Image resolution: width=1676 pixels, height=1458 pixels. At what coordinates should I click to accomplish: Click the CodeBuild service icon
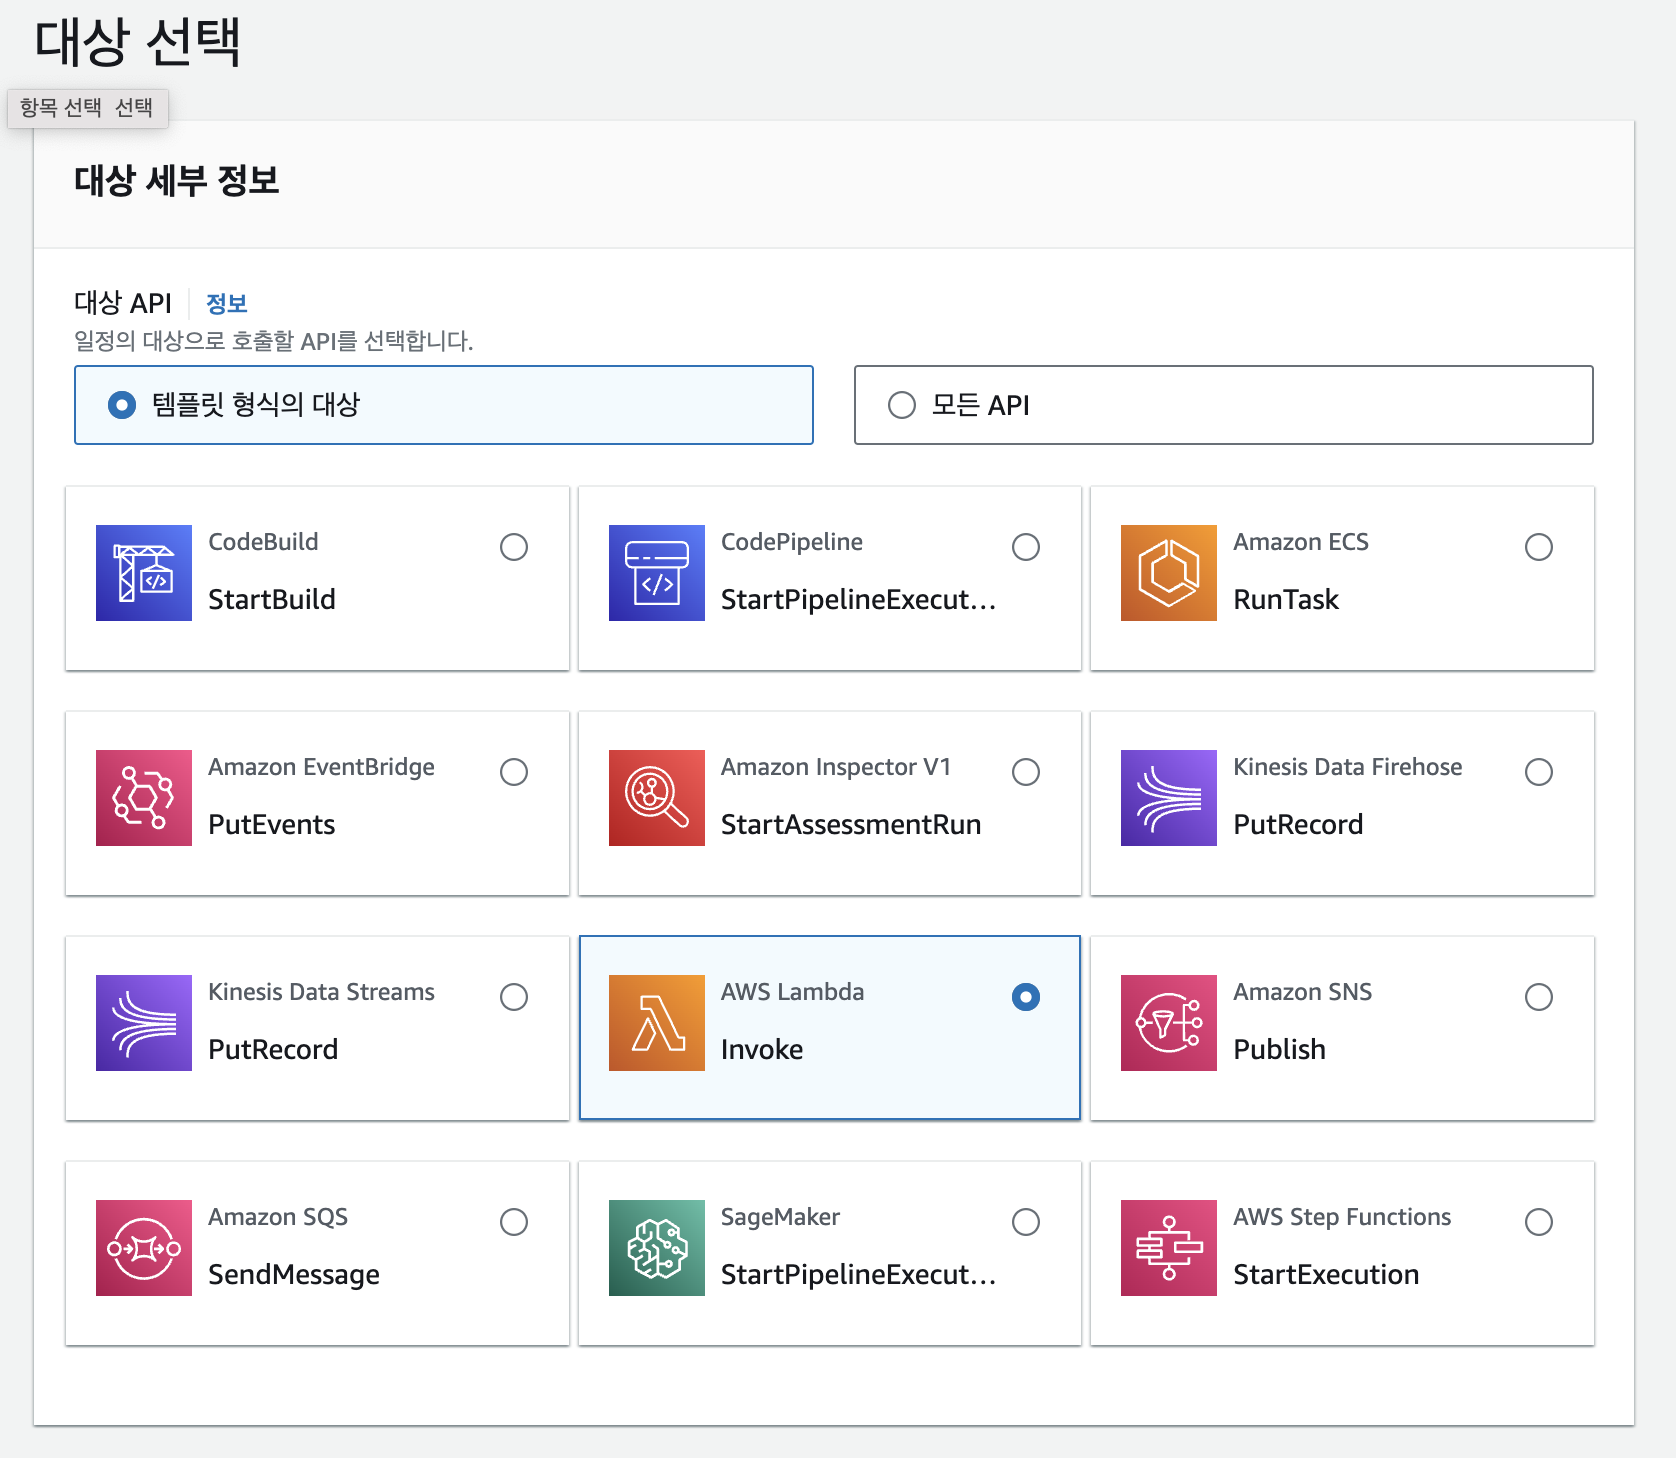tap(144, 573)
